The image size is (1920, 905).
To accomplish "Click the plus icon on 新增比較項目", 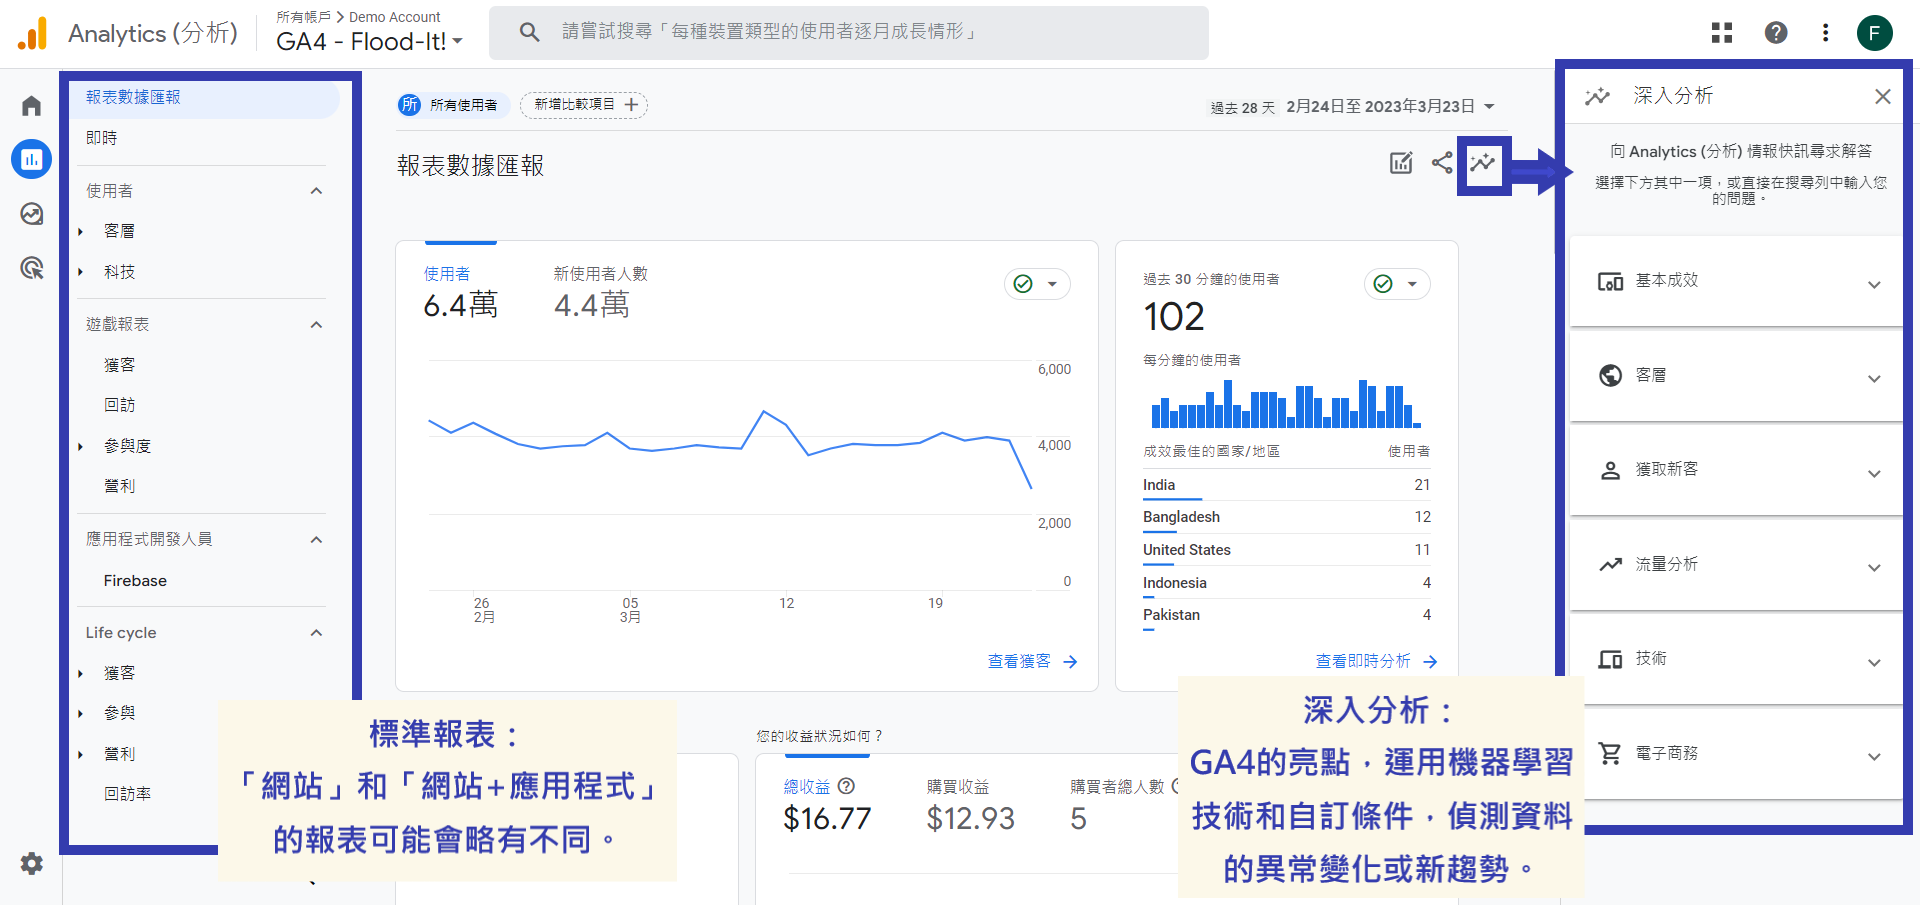I will point(631,105).
